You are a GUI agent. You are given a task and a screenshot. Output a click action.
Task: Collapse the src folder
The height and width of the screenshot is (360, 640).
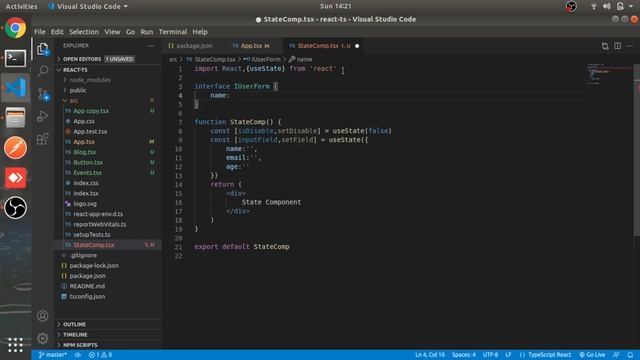coord(108,100)
